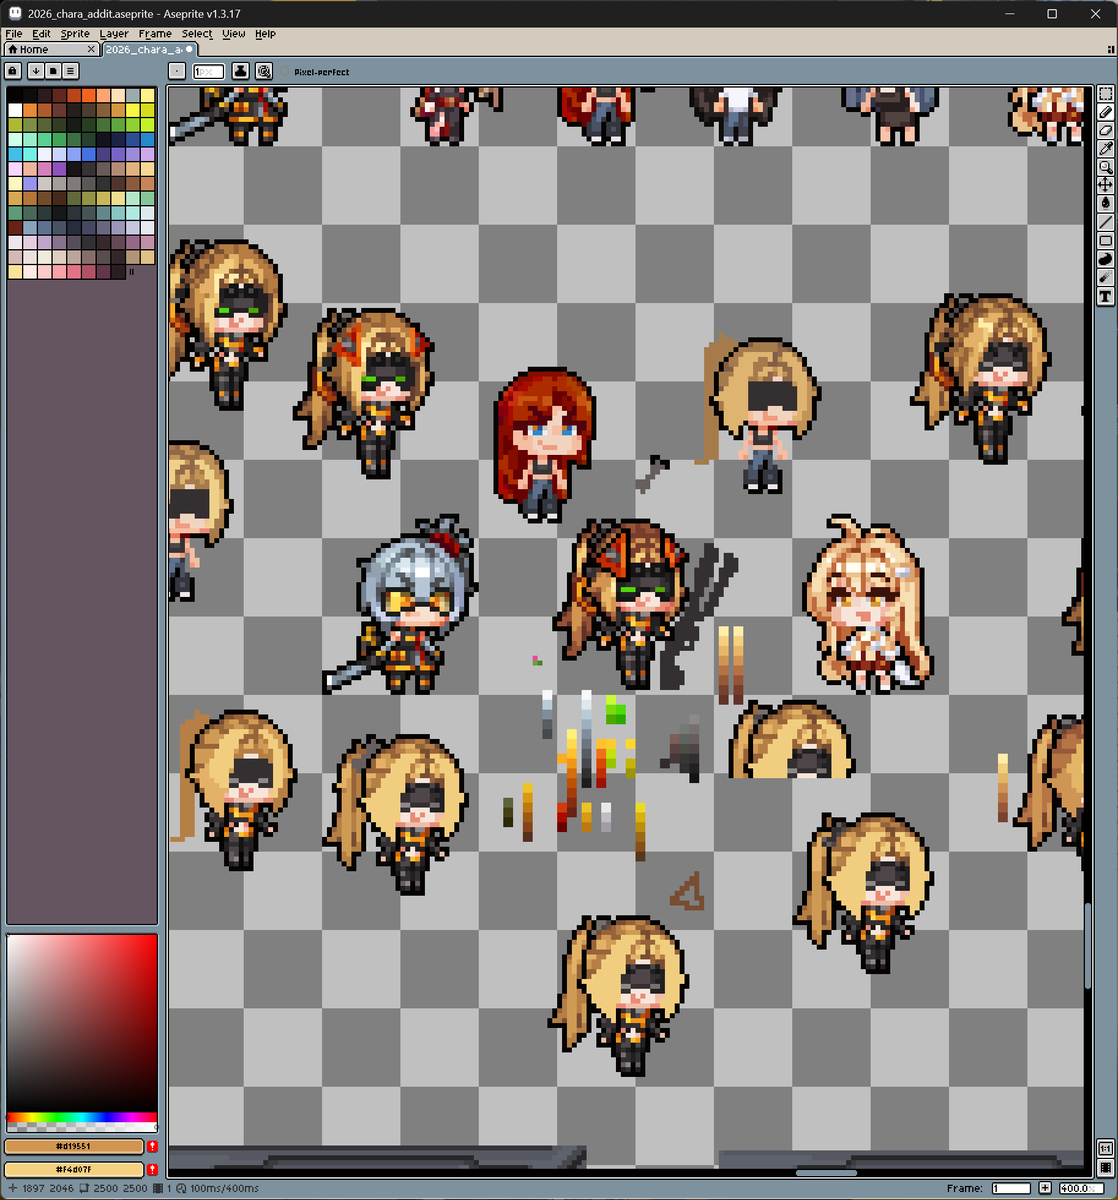Click the 100ms/400ms text in status bar
Screen dimensions: 1118x1200
[224, 1188]
